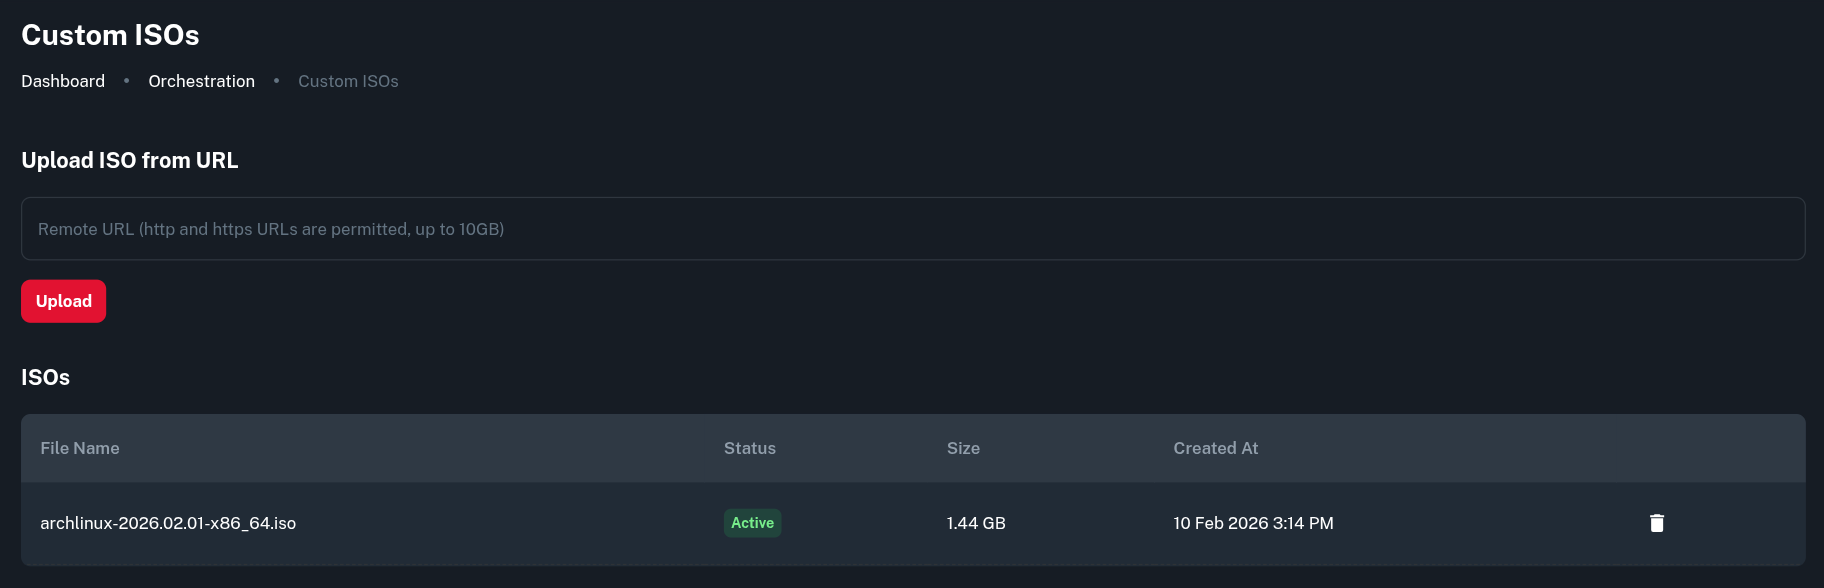The height and width of the screenshot is (588, 1824).
Task: Select the Custom ISOs breadcrumb item
Action: (348, 81)
